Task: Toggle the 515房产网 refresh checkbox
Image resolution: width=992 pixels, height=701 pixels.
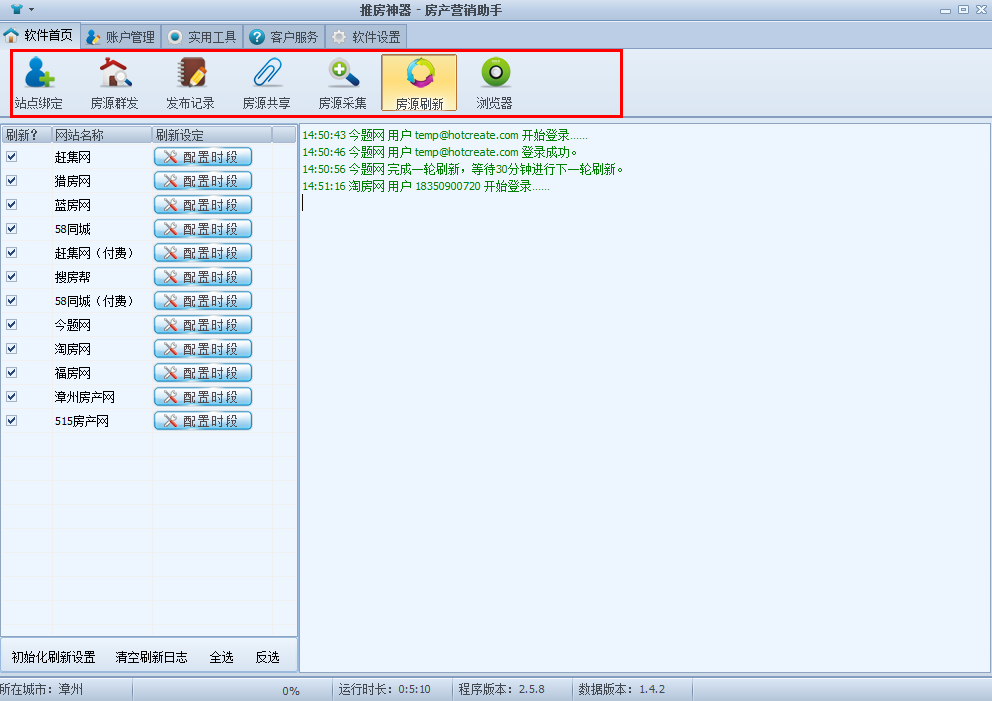Action: coord(11,421)
